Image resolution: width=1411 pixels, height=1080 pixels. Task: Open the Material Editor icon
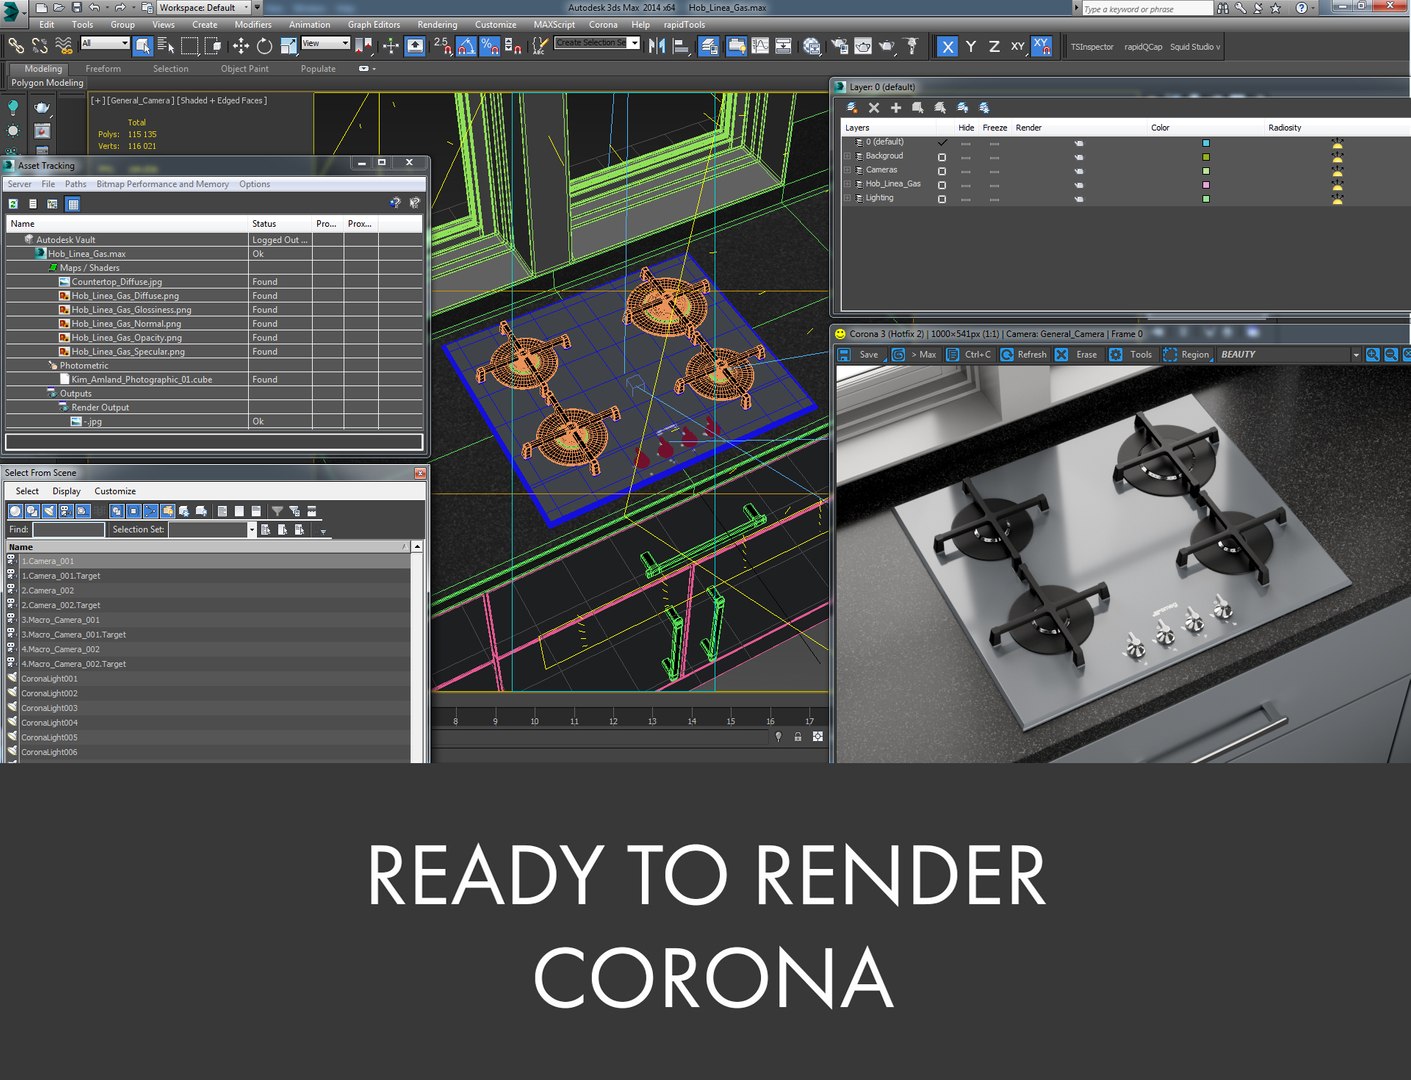click(x=812, y=45)
